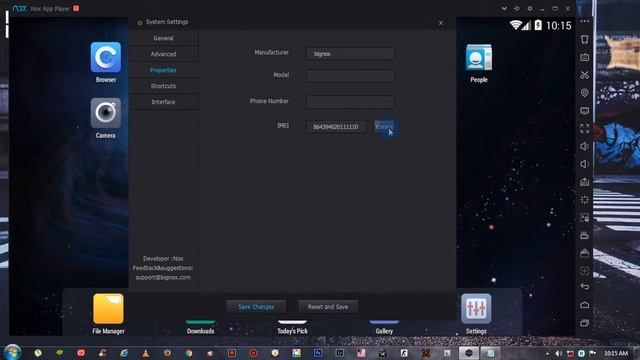Click the volume down sidebar icon

pyautogui.click(x=584, y=164)
